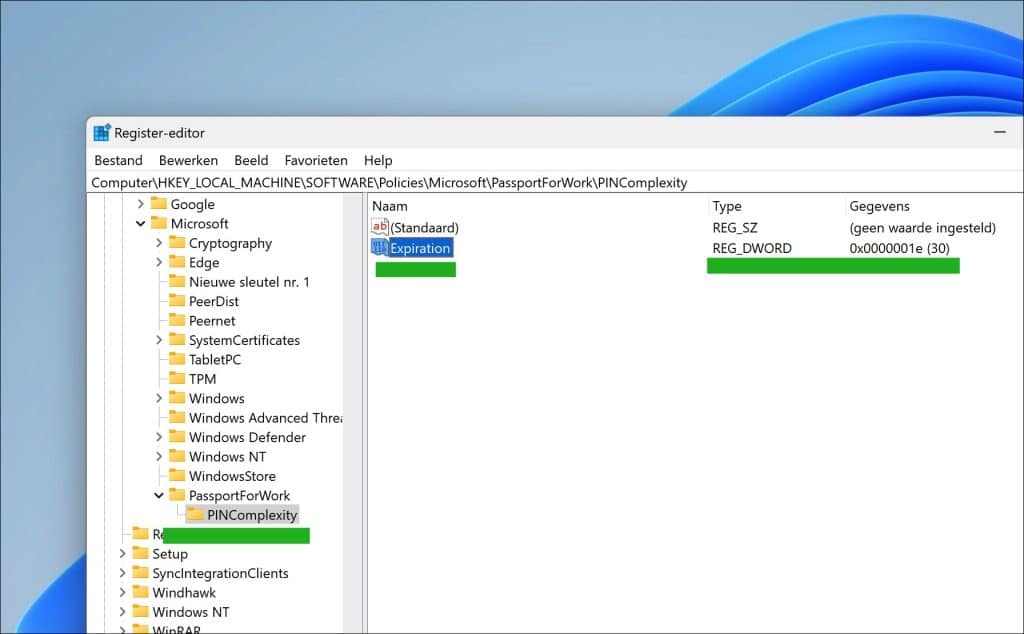1024x634 pixels.
Task: Open the Bestand menu
Action: click(x=118, y=160)
